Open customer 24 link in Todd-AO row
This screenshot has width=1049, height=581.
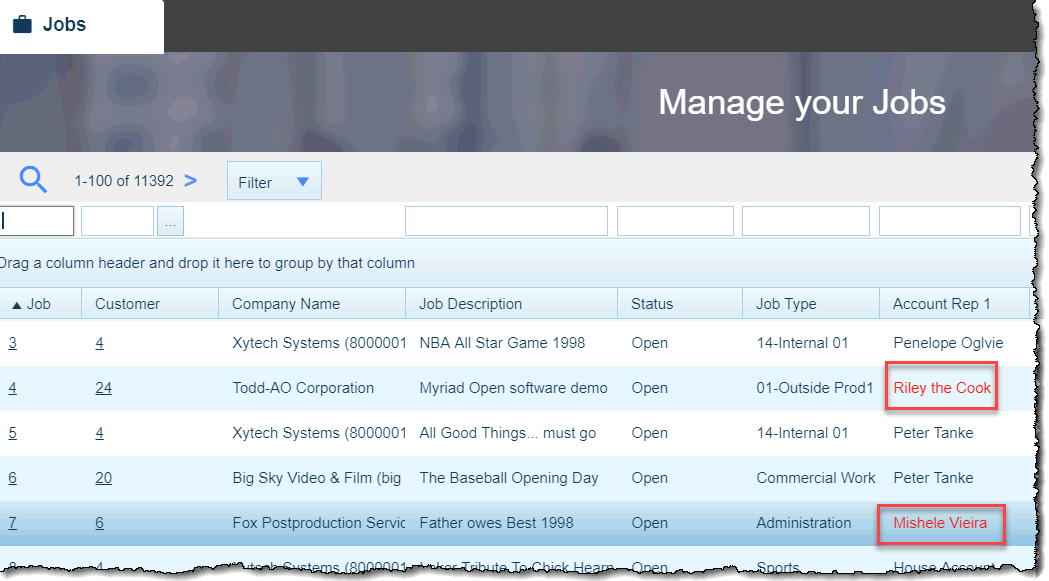pos(104,388)
